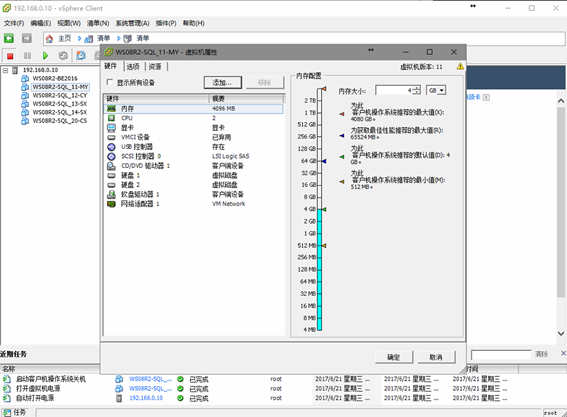Viewport: 567px width, 417px height.
Task: Click the scroll down arrow in main window
Action: (561, 333)
